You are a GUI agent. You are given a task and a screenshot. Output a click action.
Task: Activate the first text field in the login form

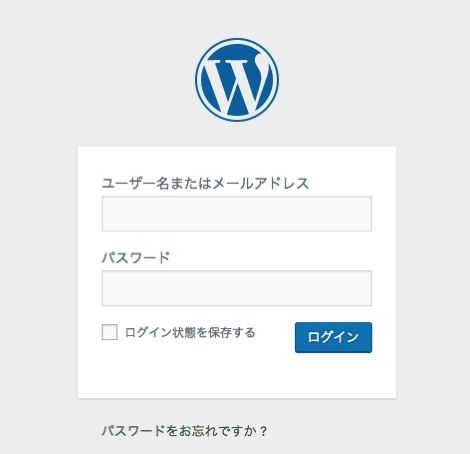(x=237, y=214)
